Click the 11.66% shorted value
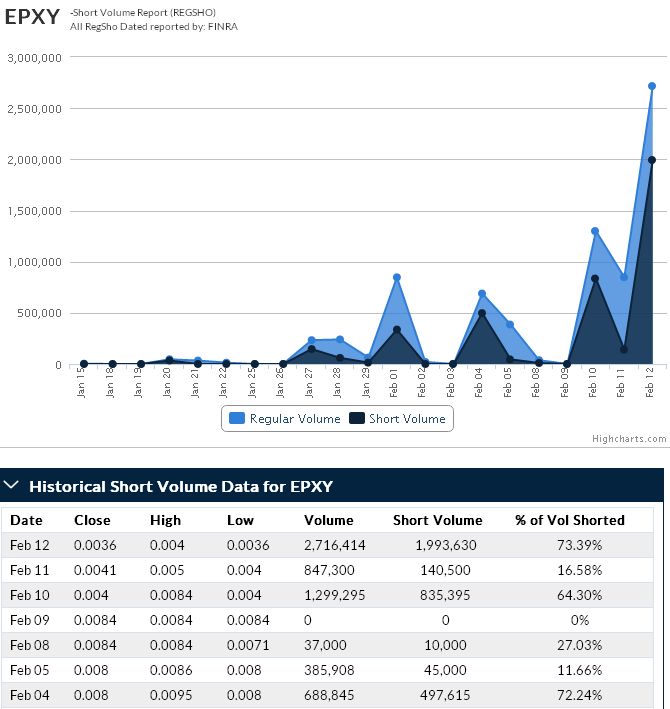The height and width of the screenshot is (709, 670). pyautogui.click(x=580, y=670)
